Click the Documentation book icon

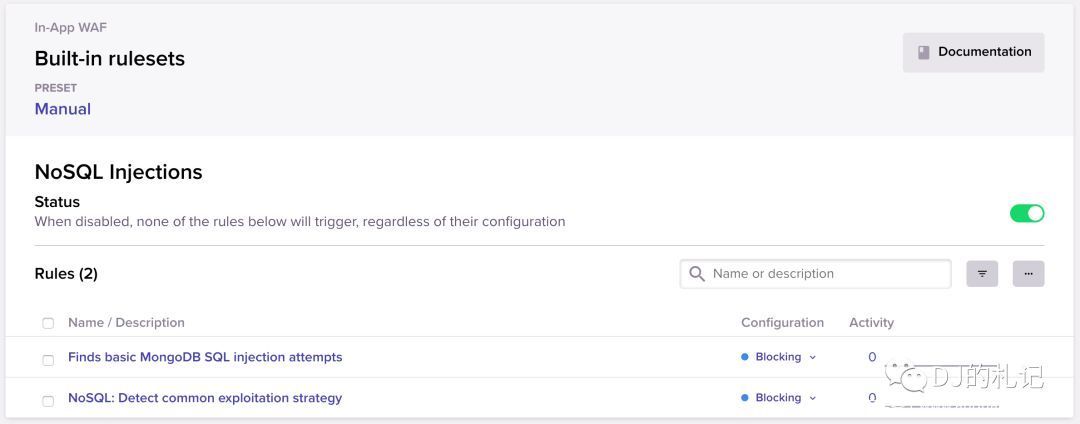click(924, 52)
